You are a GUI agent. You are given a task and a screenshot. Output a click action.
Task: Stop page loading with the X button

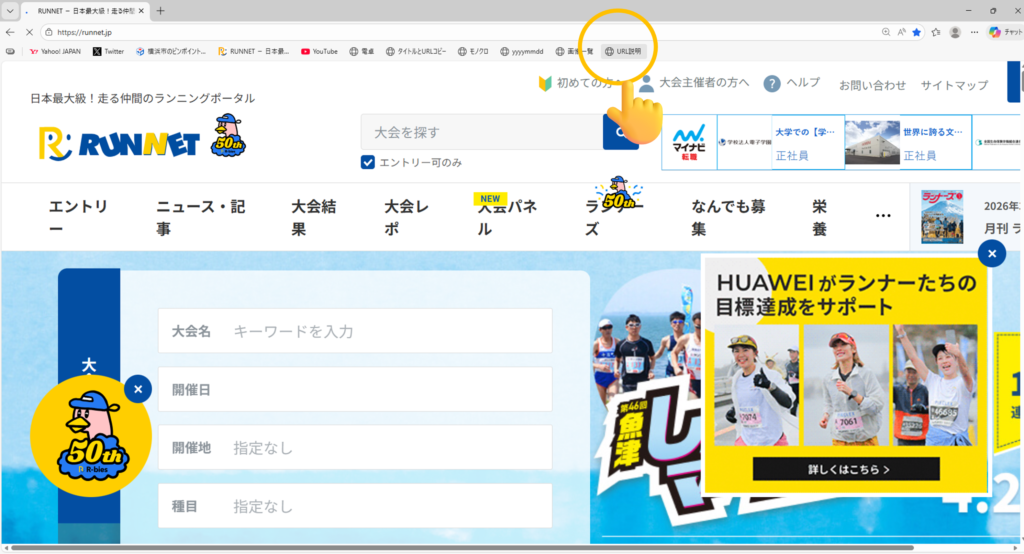pos(28,32)
